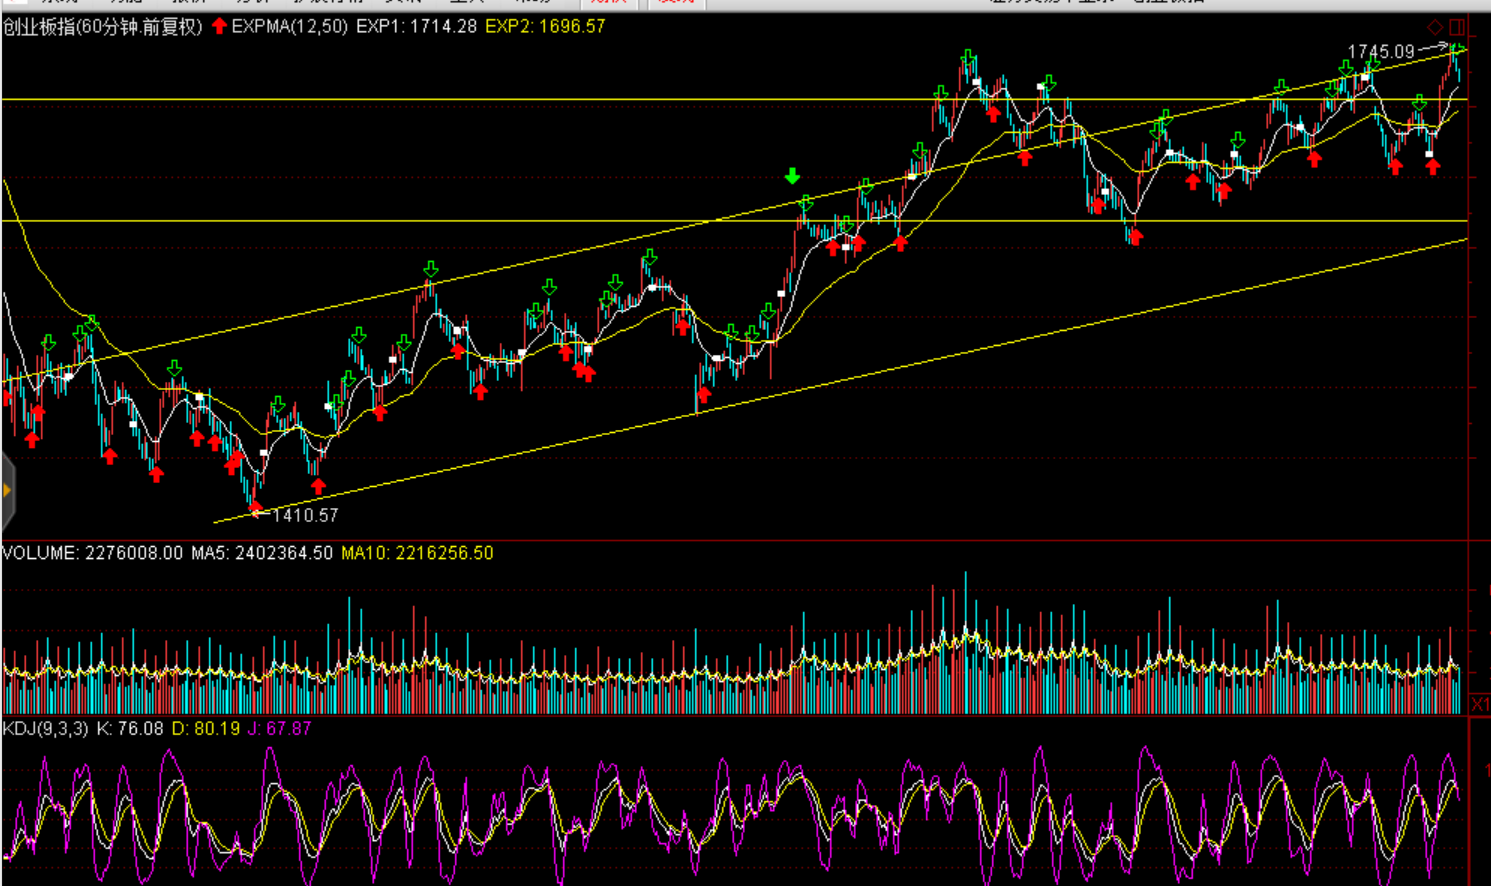Click the yellow D: 80.19 value
Viewport: 1491px width, 886px height.
tap(206, 729)
